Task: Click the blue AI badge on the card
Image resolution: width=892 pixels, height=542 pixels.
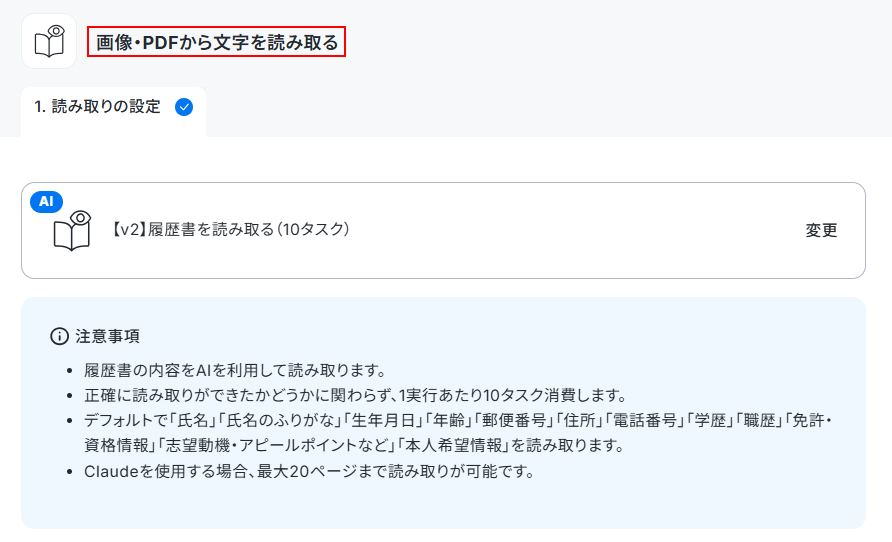Action: tap(46, 201)
